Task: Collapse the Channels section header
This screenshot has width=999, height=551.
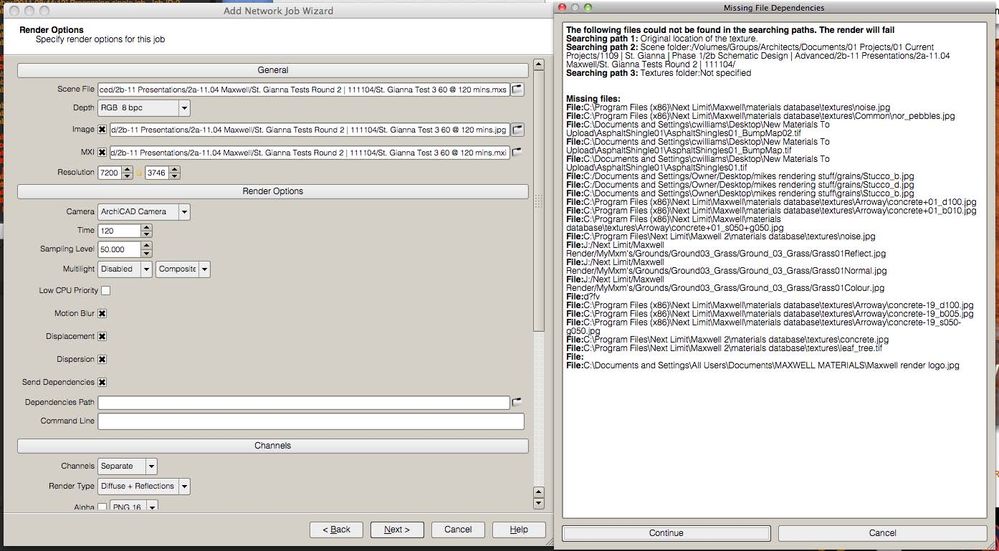Action: (x=273, y=446)
